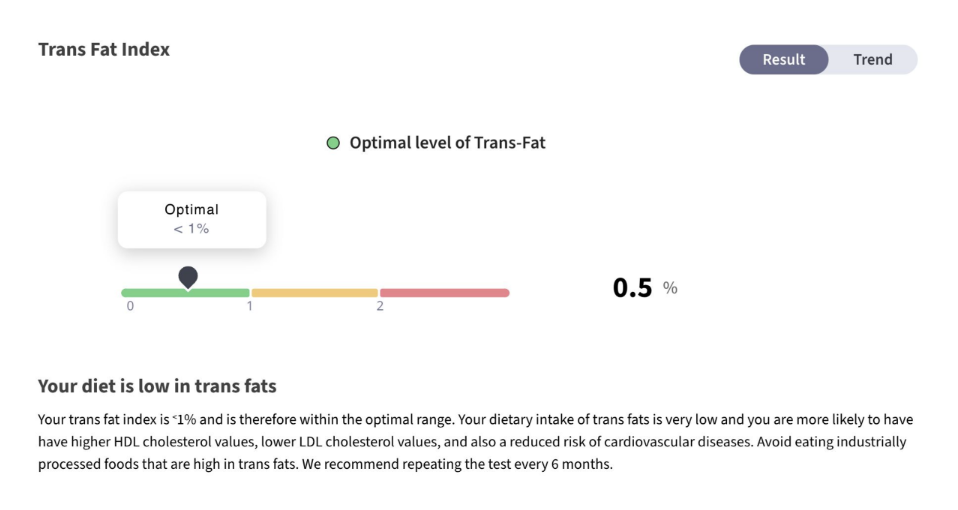Click the red high segment of the bar
Image resolution: width=958 pixels, height=510 pixels.
coord(445,293)
